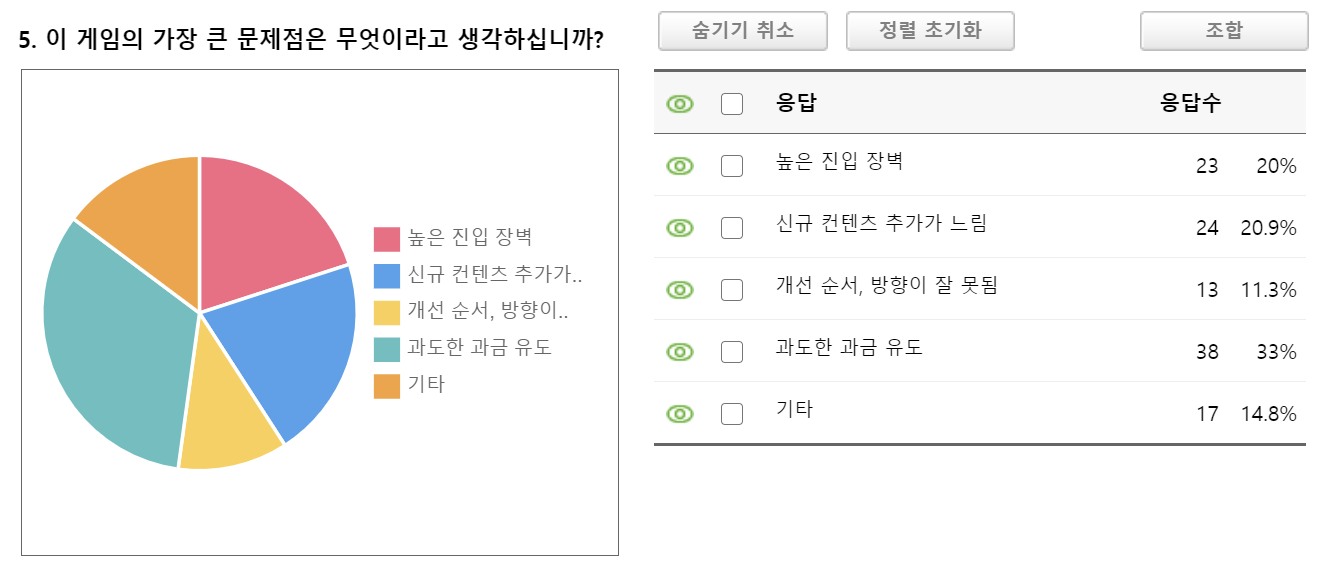The height and width of the screenshot is (567, 1325).
Task: Tick the checkbox for 높은 진입 장벽
Action: pos(732,166)
